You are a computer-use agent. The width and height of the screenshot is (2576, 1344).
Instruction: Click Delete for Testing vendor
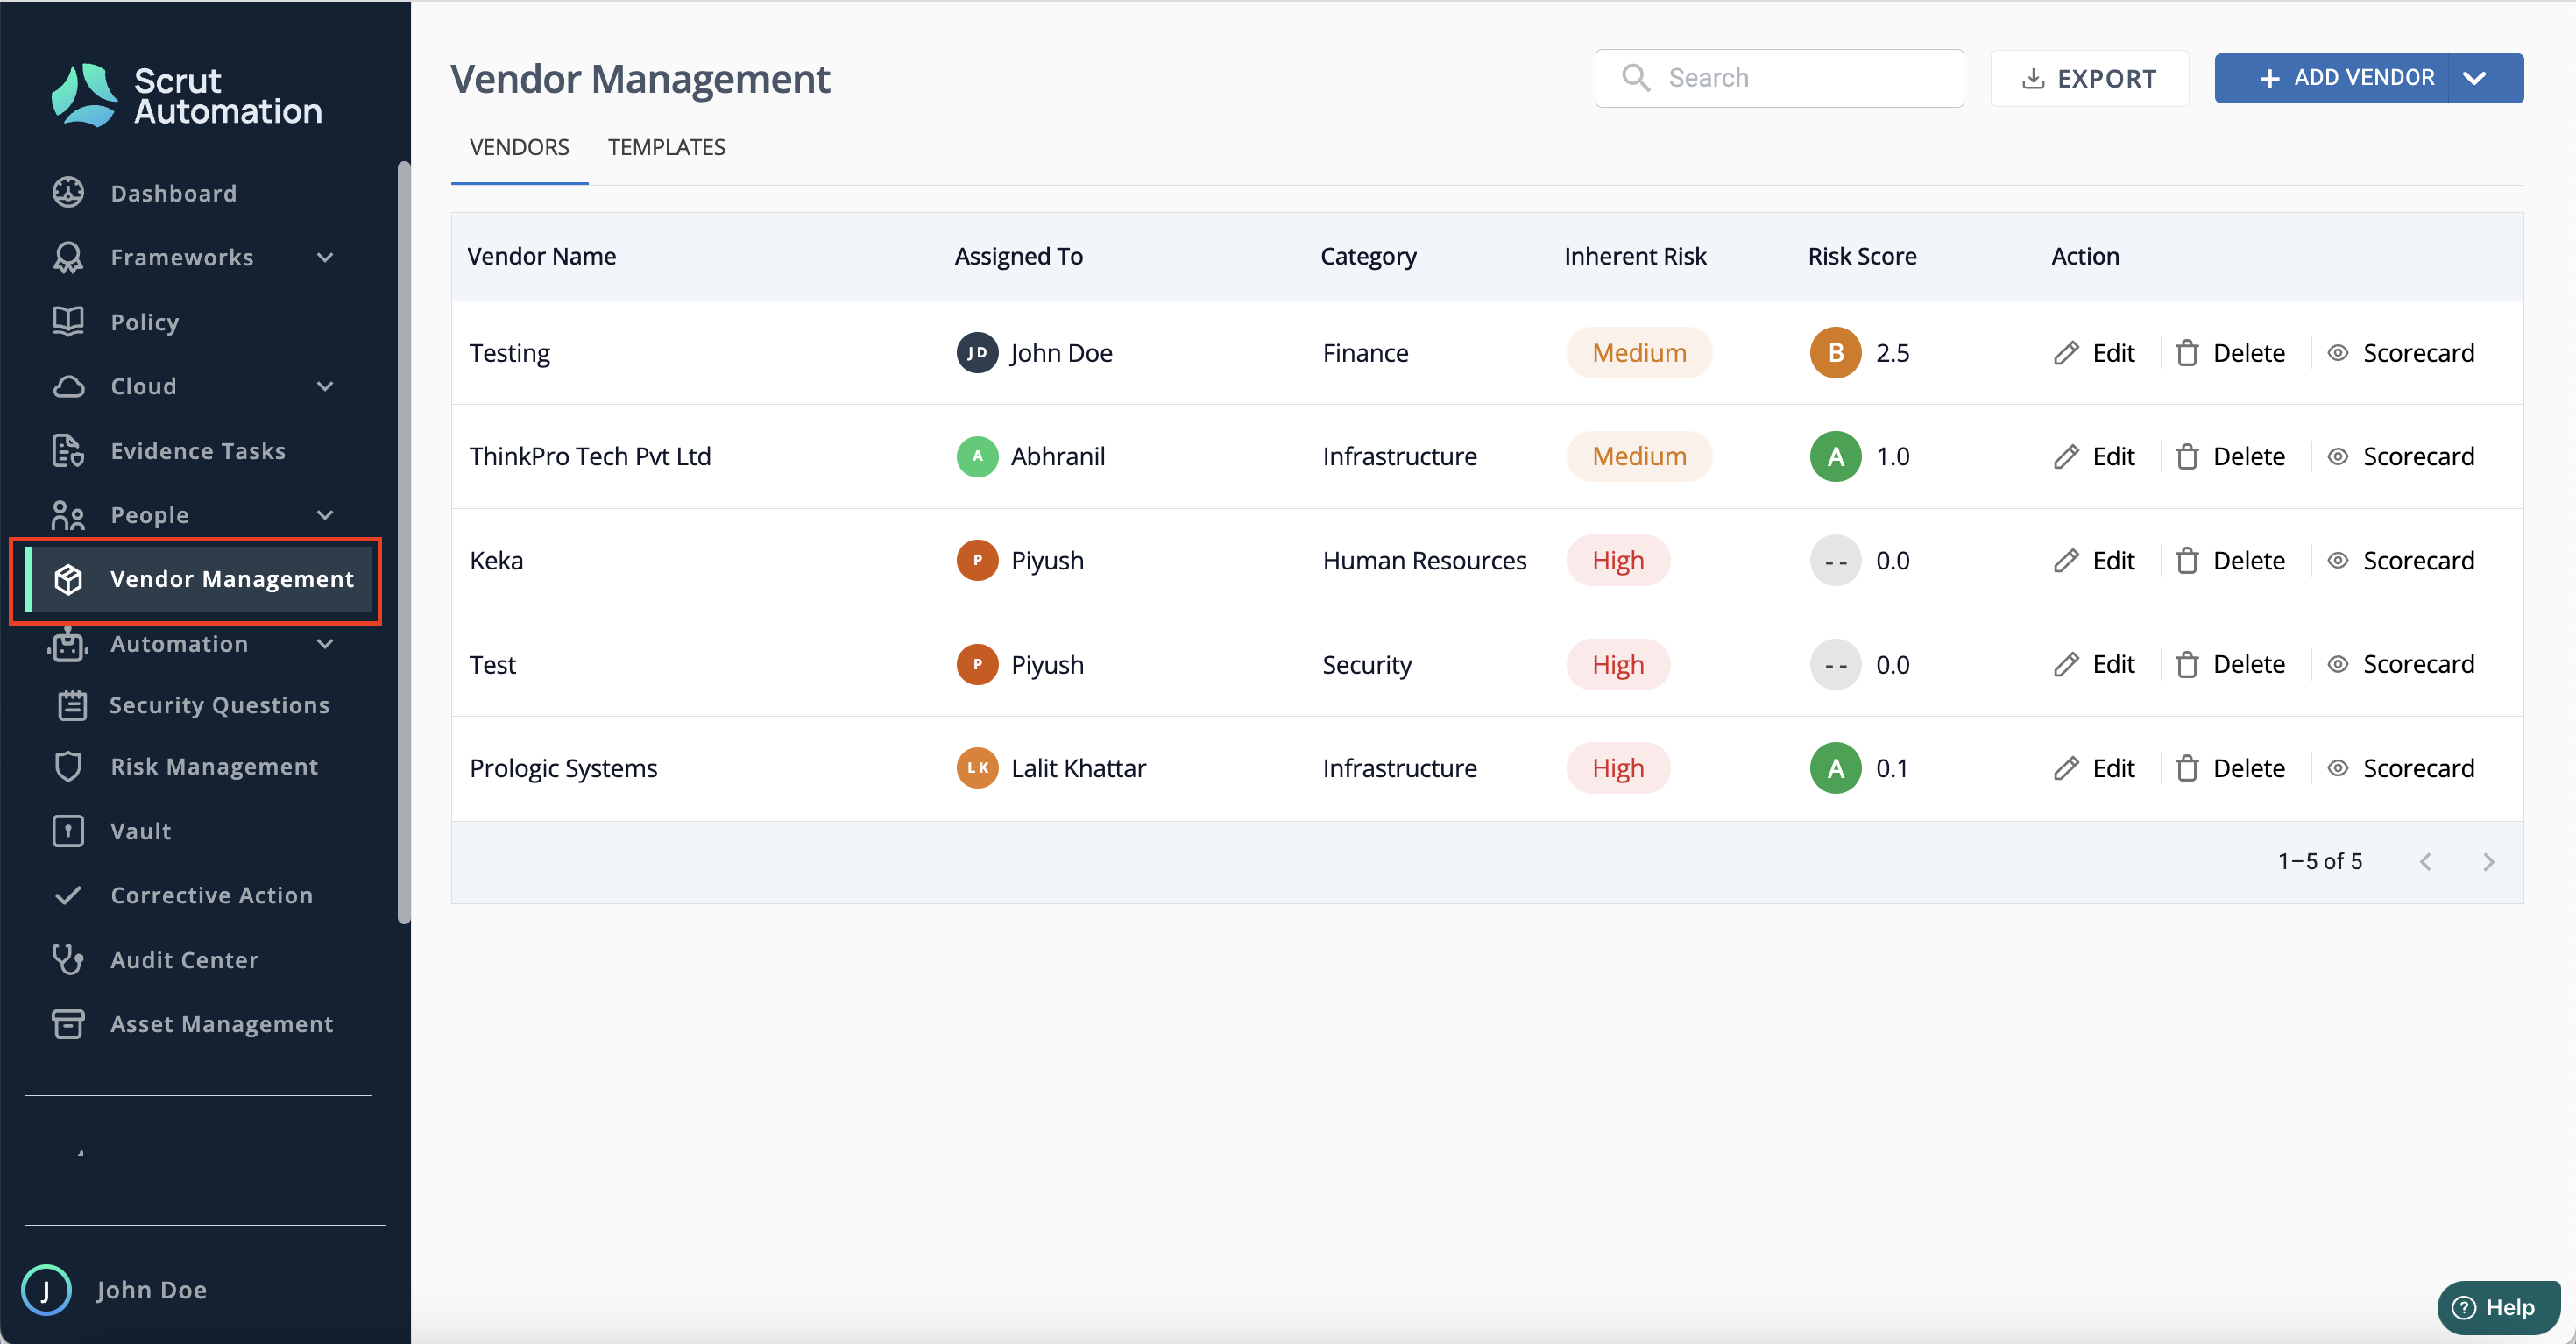coord(2230,353)
